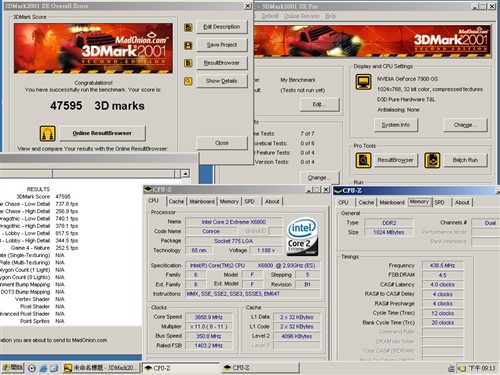Click the Online ResultBrowser button

[102, 133]
